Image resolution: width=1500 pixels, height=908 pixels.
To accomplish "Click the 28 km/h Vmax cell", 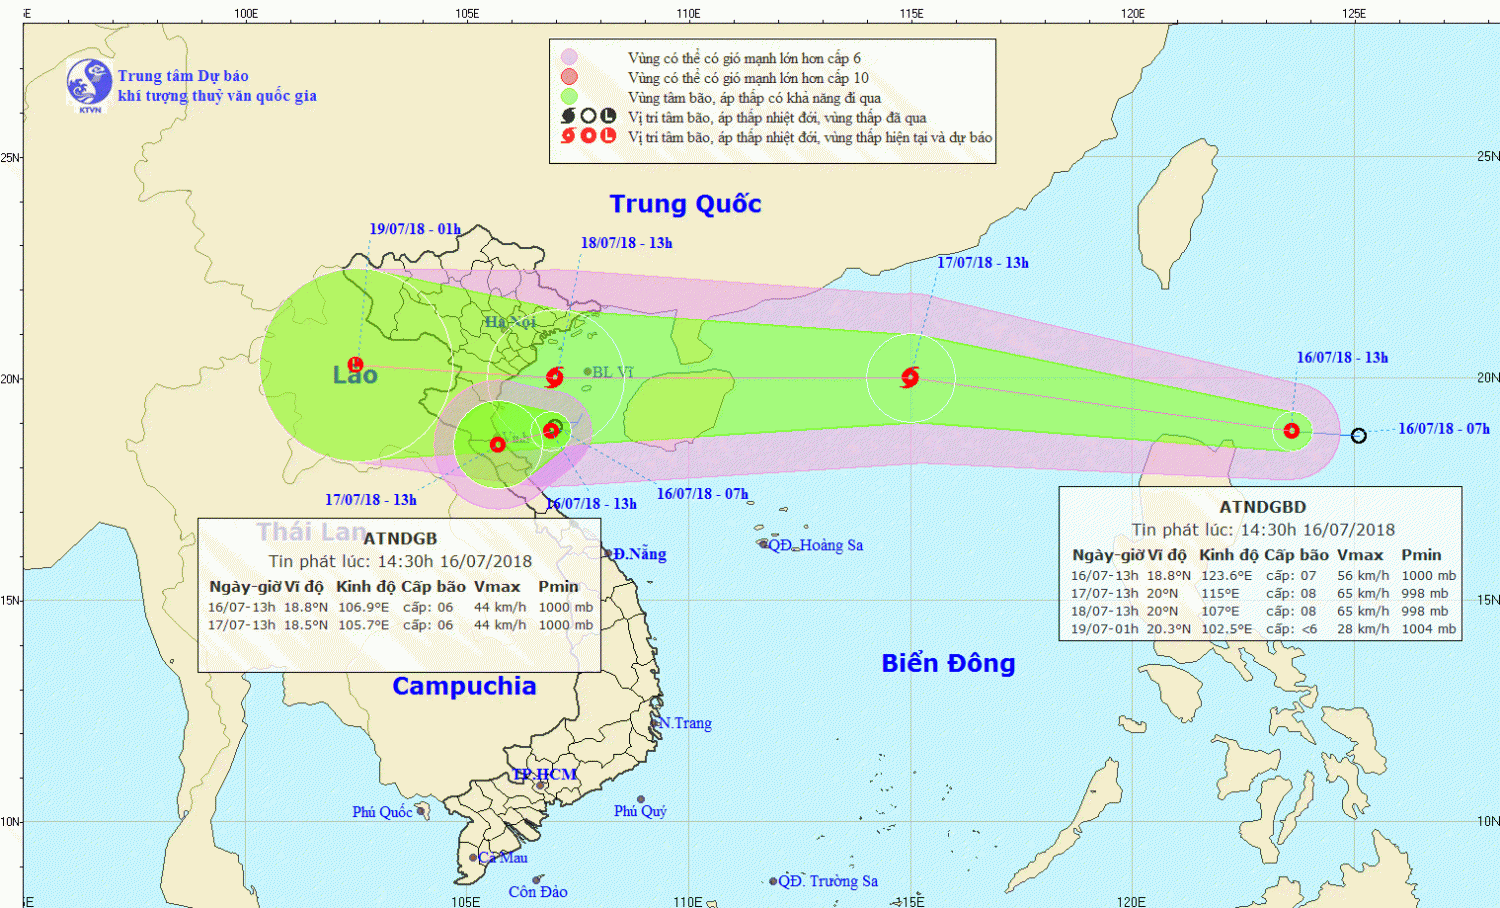I will click(x=1363, y=629).
